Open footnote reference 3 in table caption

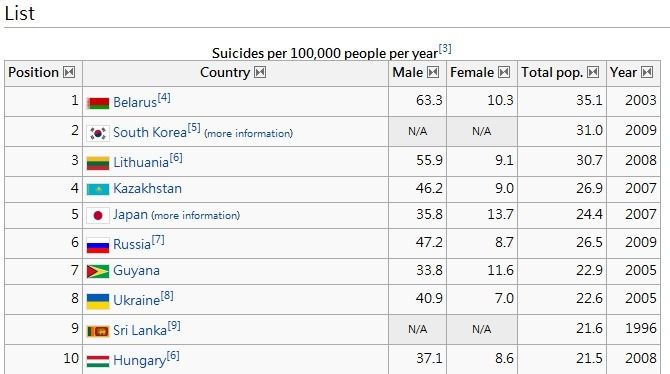[445, 48]
